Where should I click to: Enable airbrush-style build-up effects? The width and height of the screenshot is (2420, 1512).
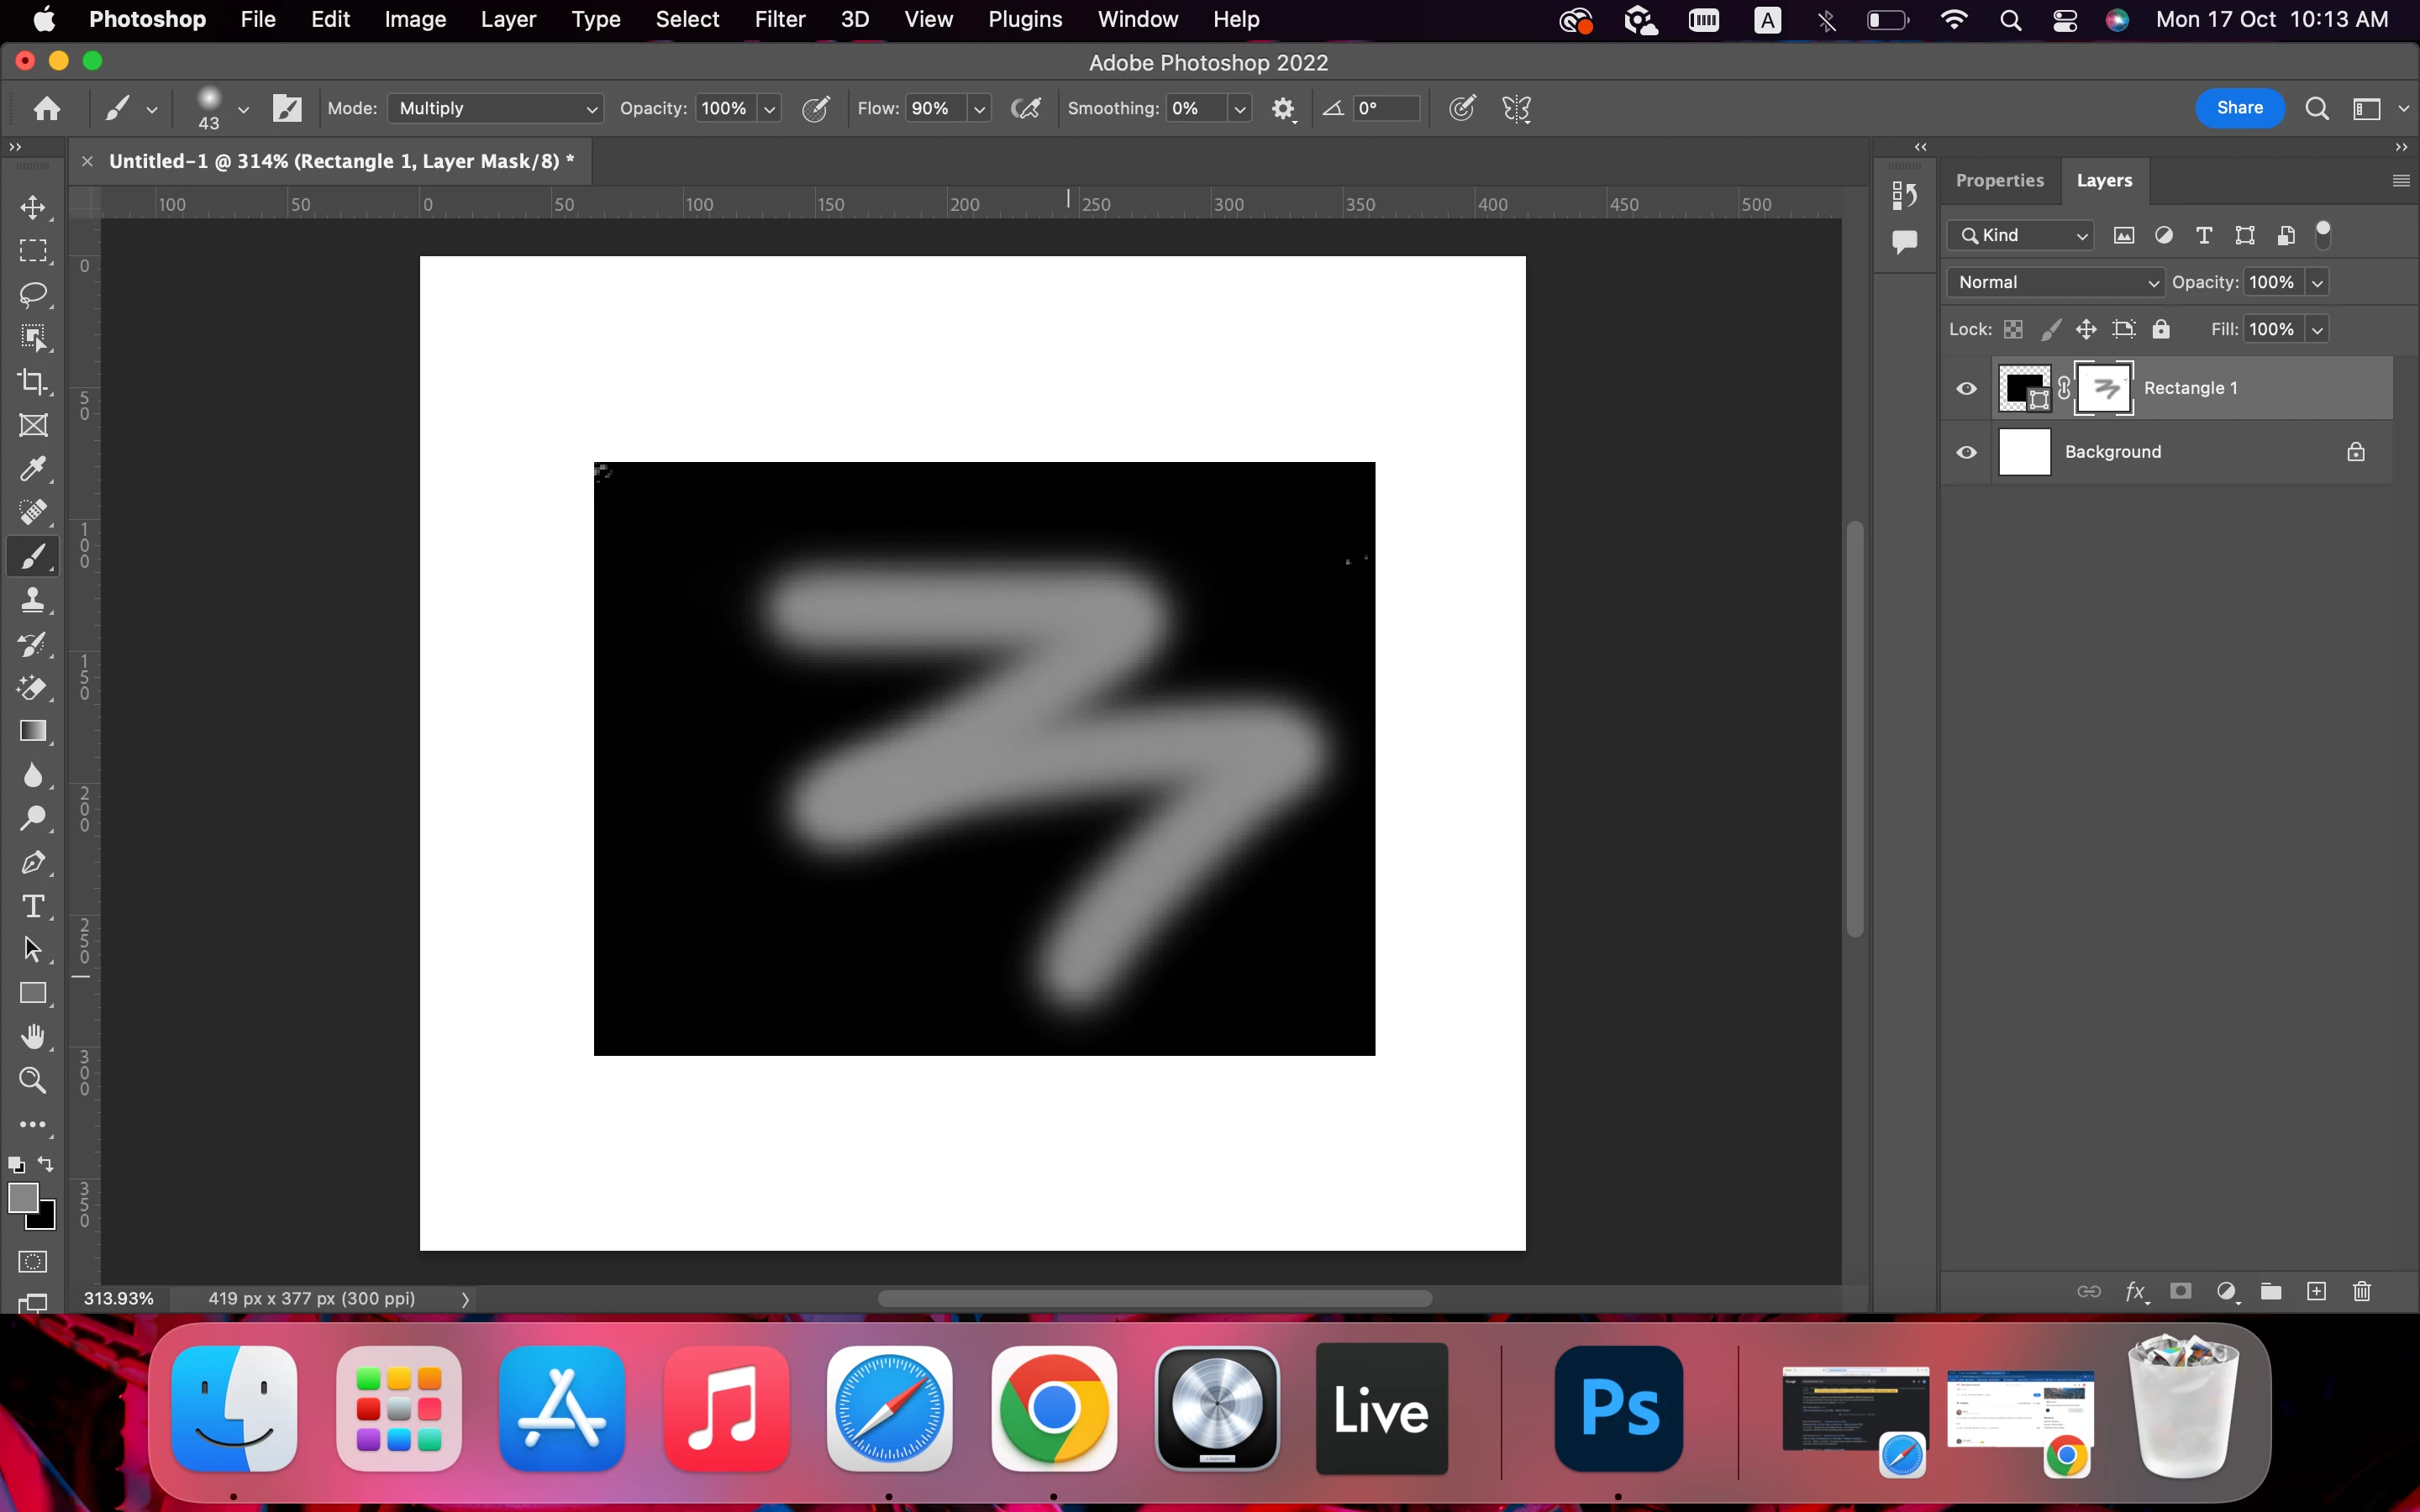pos(1026,108)
